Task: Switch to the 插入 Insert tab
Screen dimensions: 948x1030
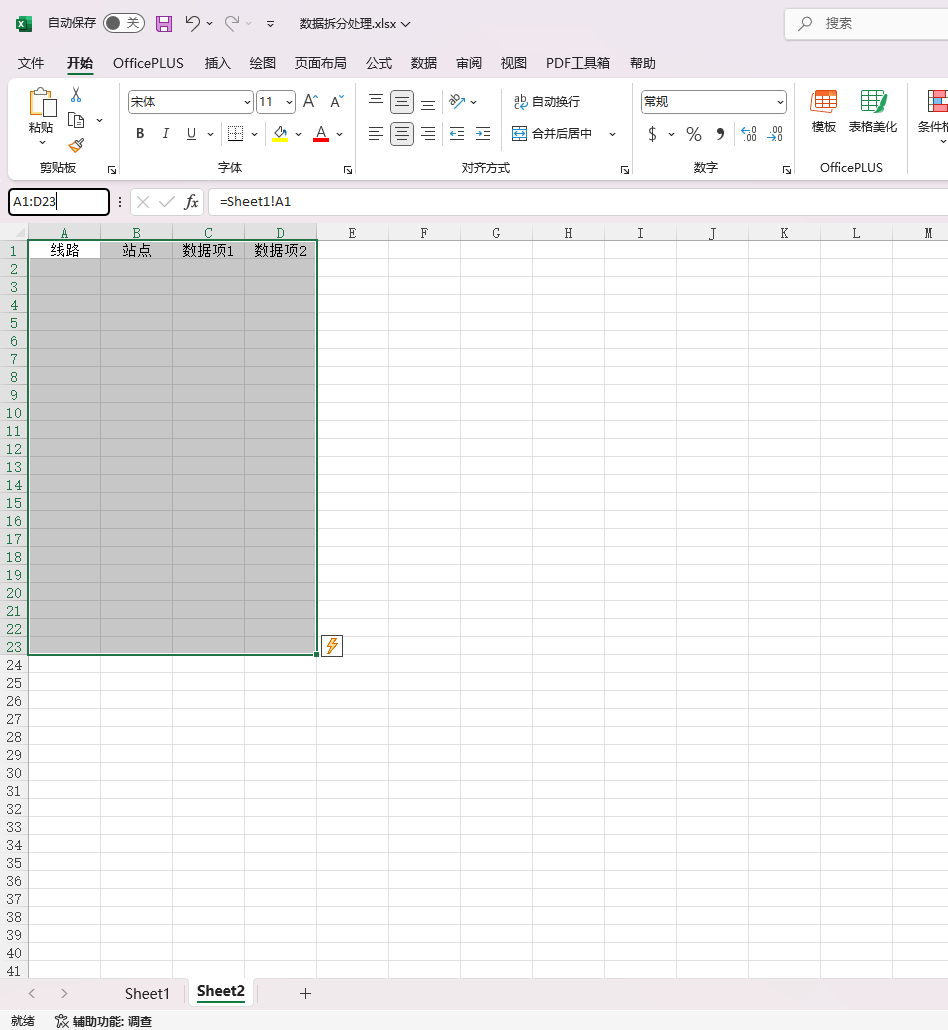Action: [x=217, y=63]
